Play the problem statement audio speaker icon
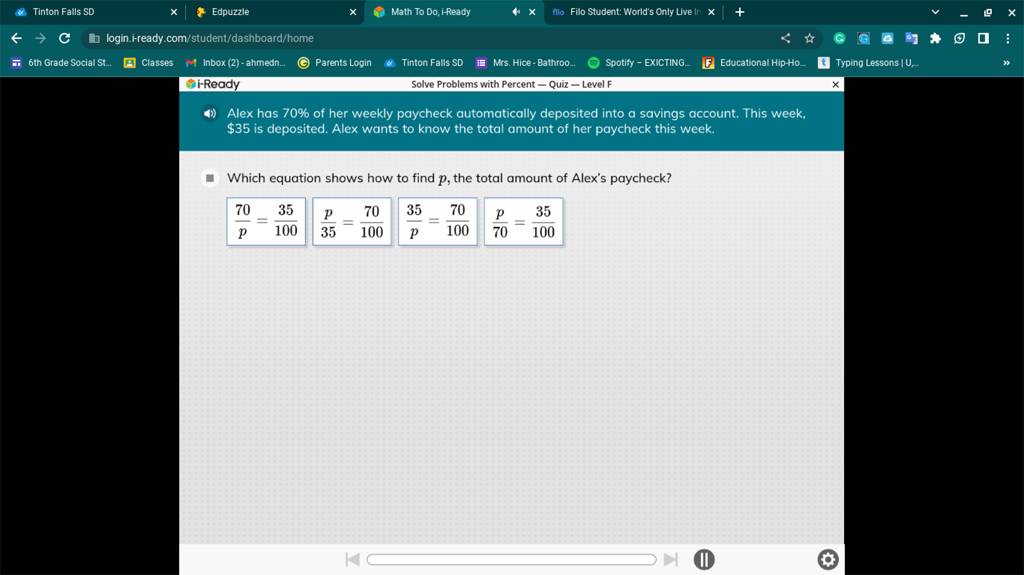 pos(209,114)
